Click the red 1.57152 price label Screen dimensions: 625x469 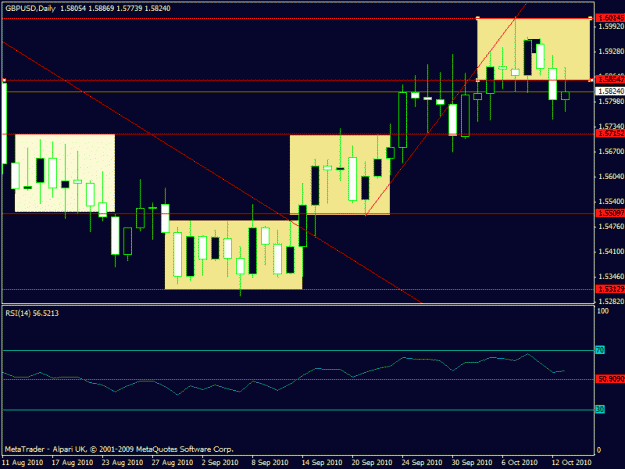pos(610,133)
